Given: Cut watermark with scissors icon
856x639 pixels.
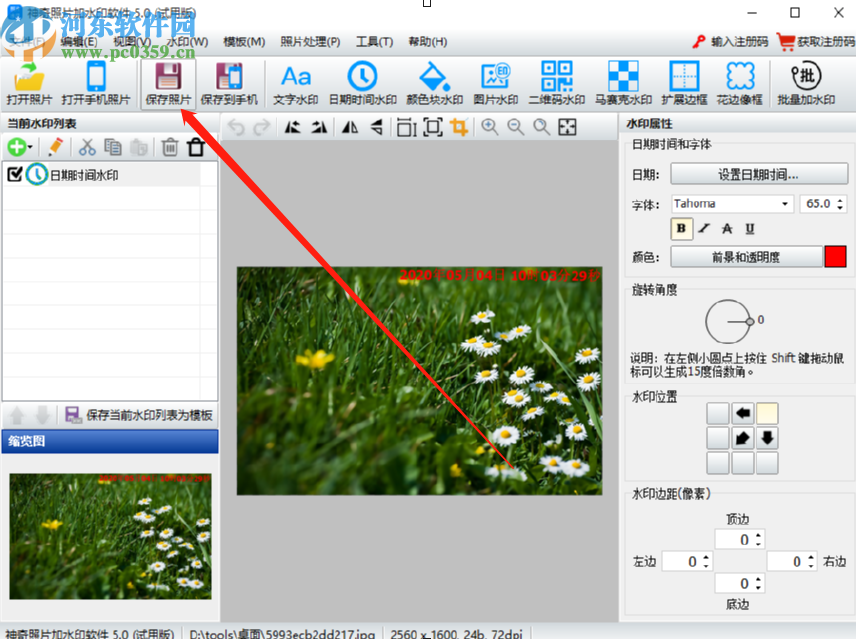Looking at the screenshot, I should pos(87,147).
